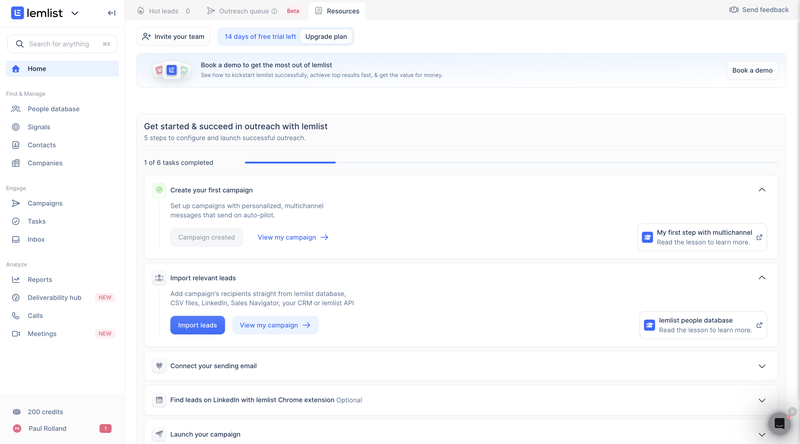Click the Inbox tray icon

pyautogui.click(x=16, y=239)
